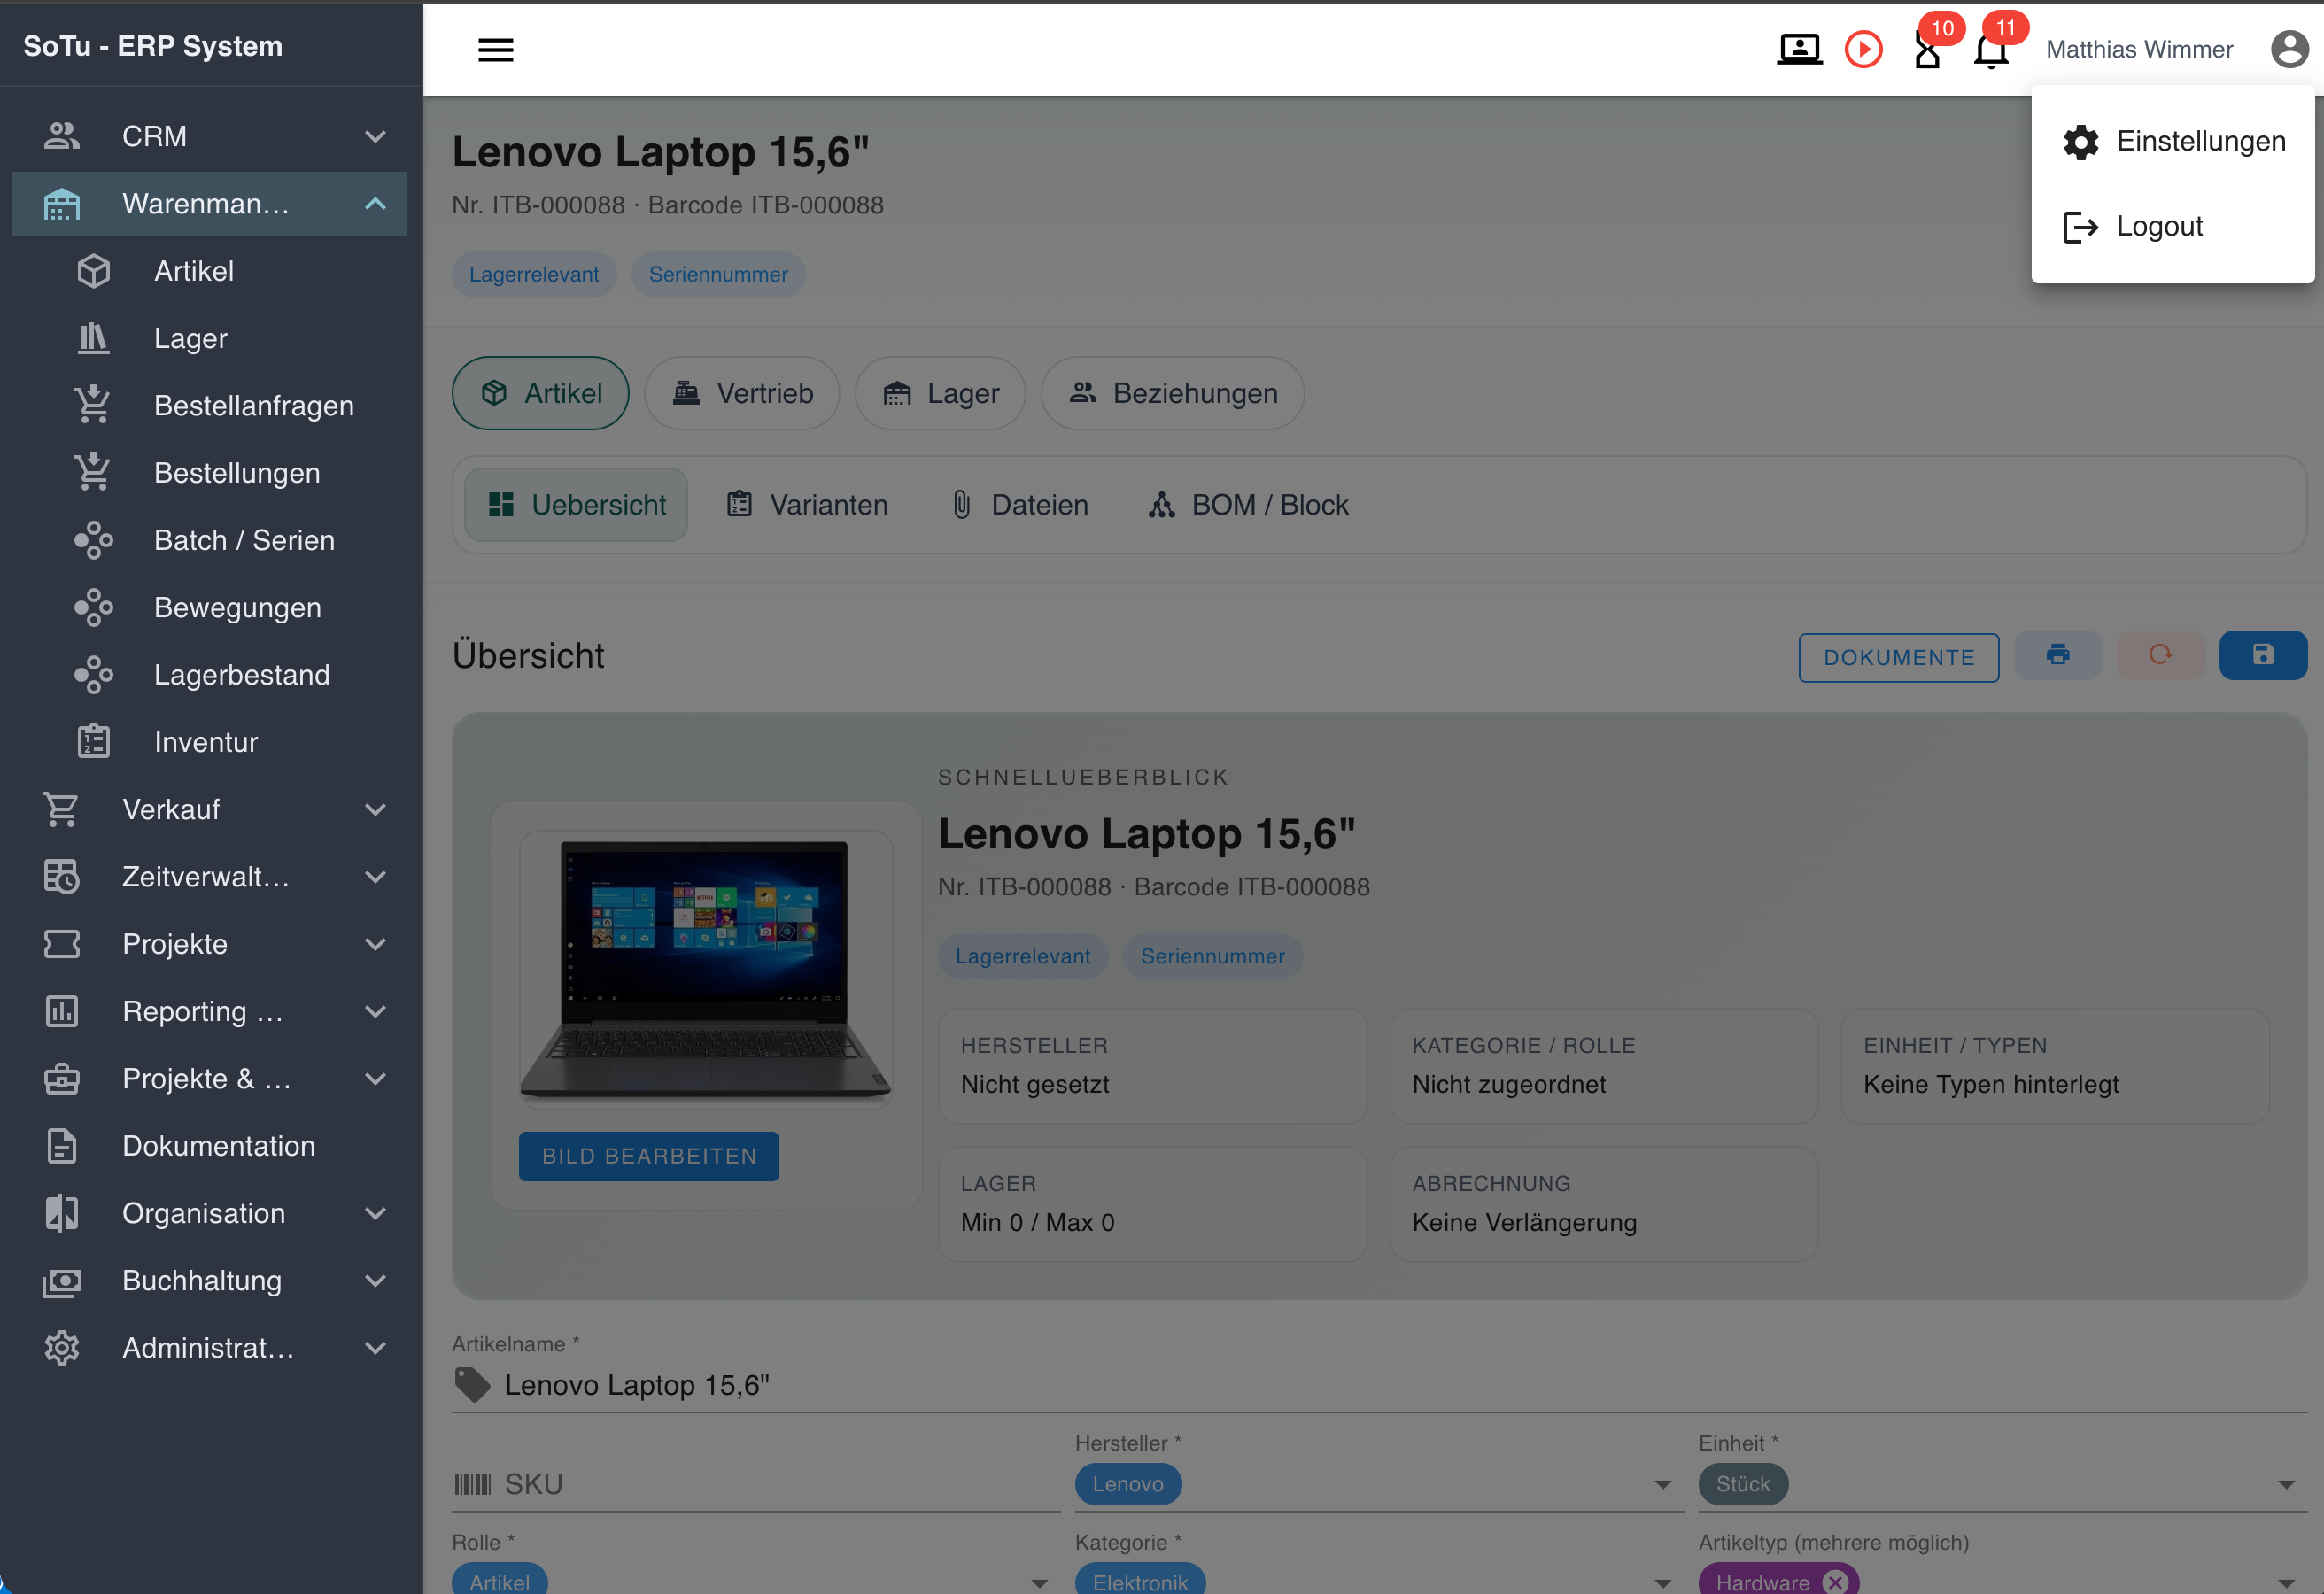
Task: Switch to the Varianten tab
Action: pos(807,504)
